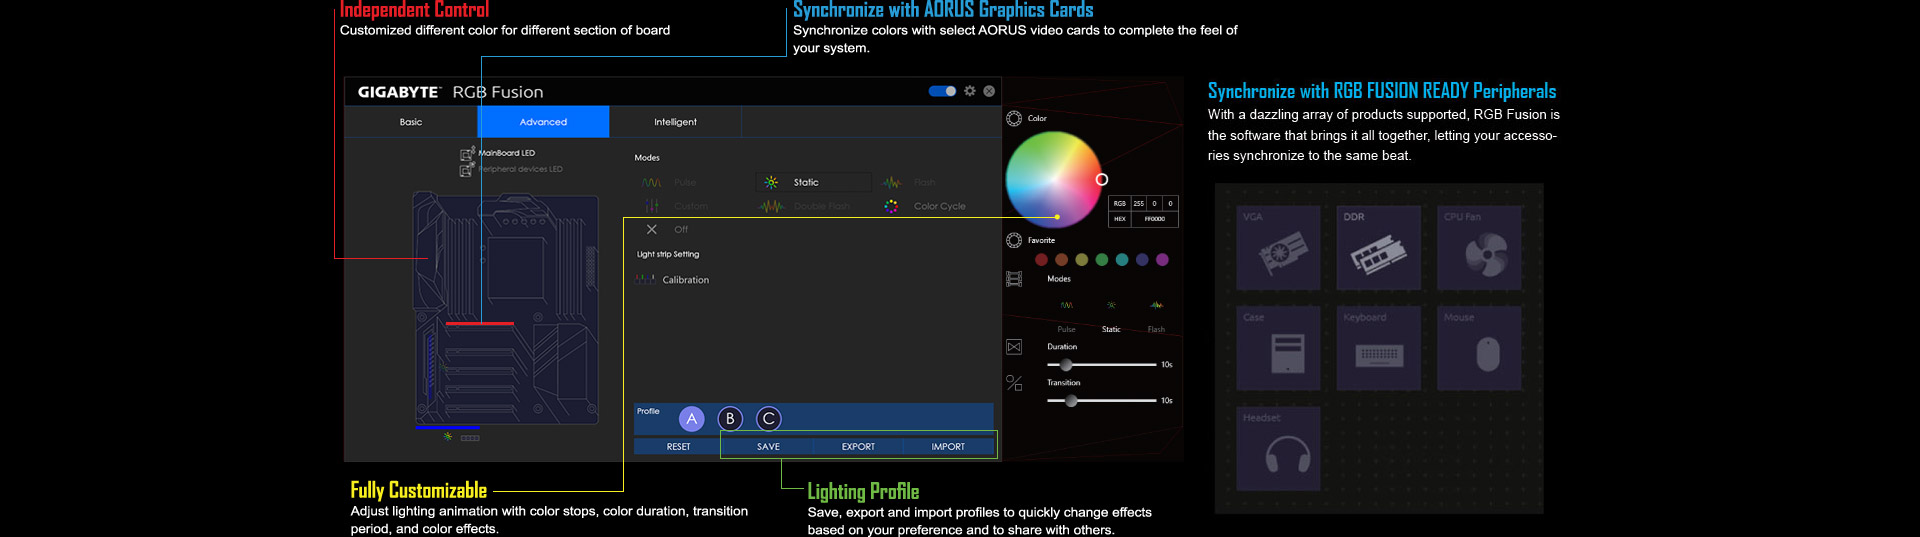Select the Headset peripheral tile
Image resolution: width=1920 pixels, height=537 pixels.
point(1278,449)
